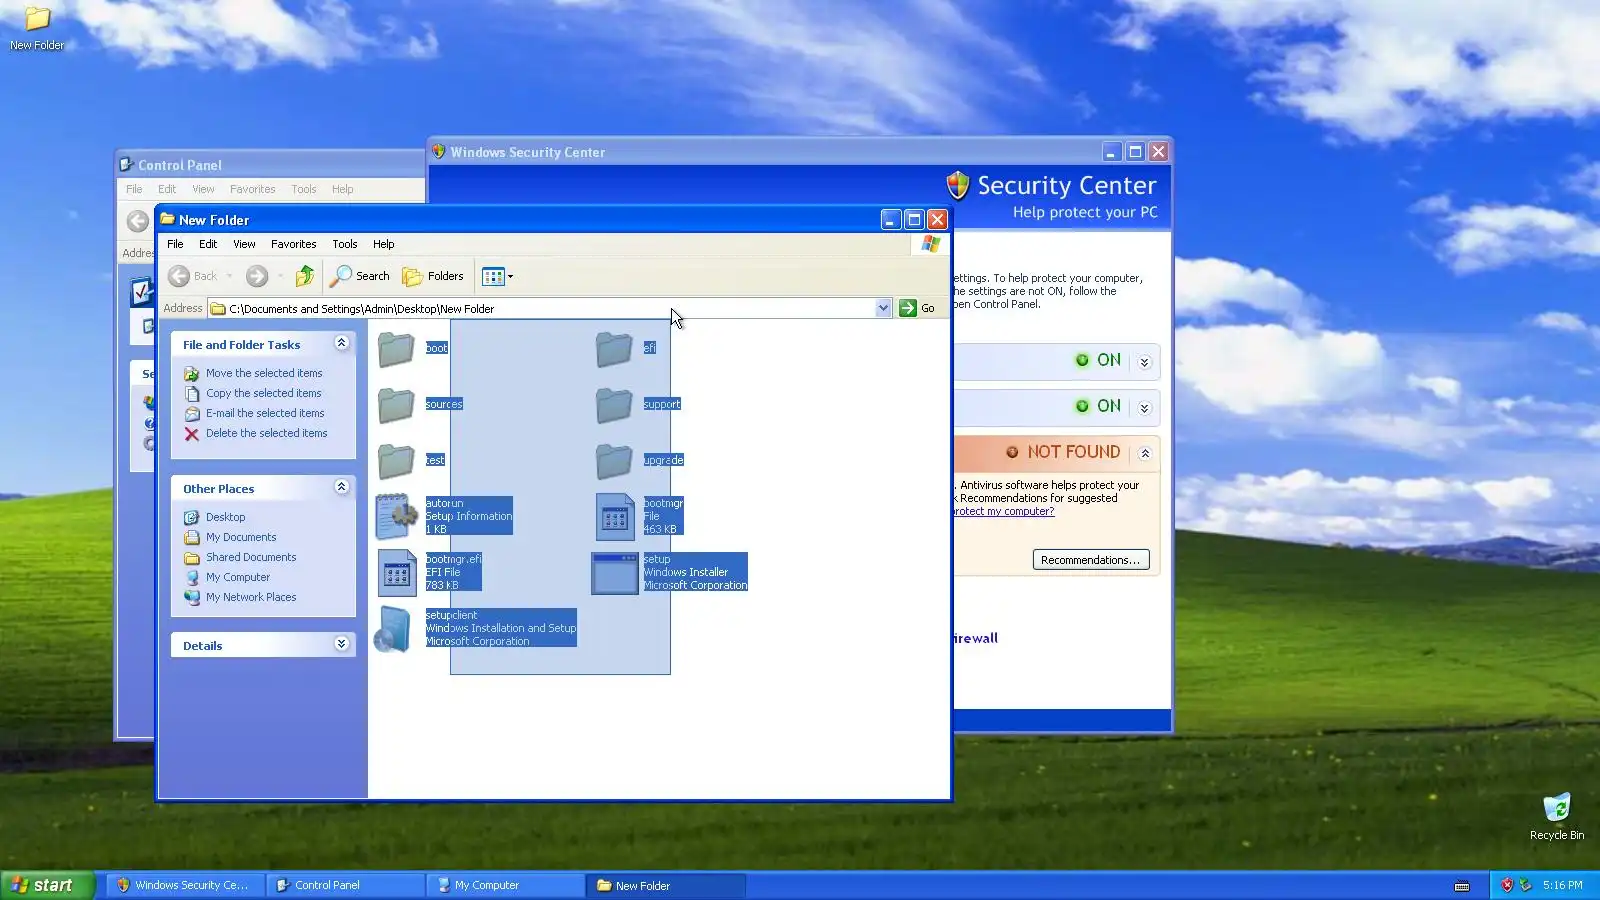Click Move the selected items
This screenshot has width=1600, height=900.
coord(264,373)
